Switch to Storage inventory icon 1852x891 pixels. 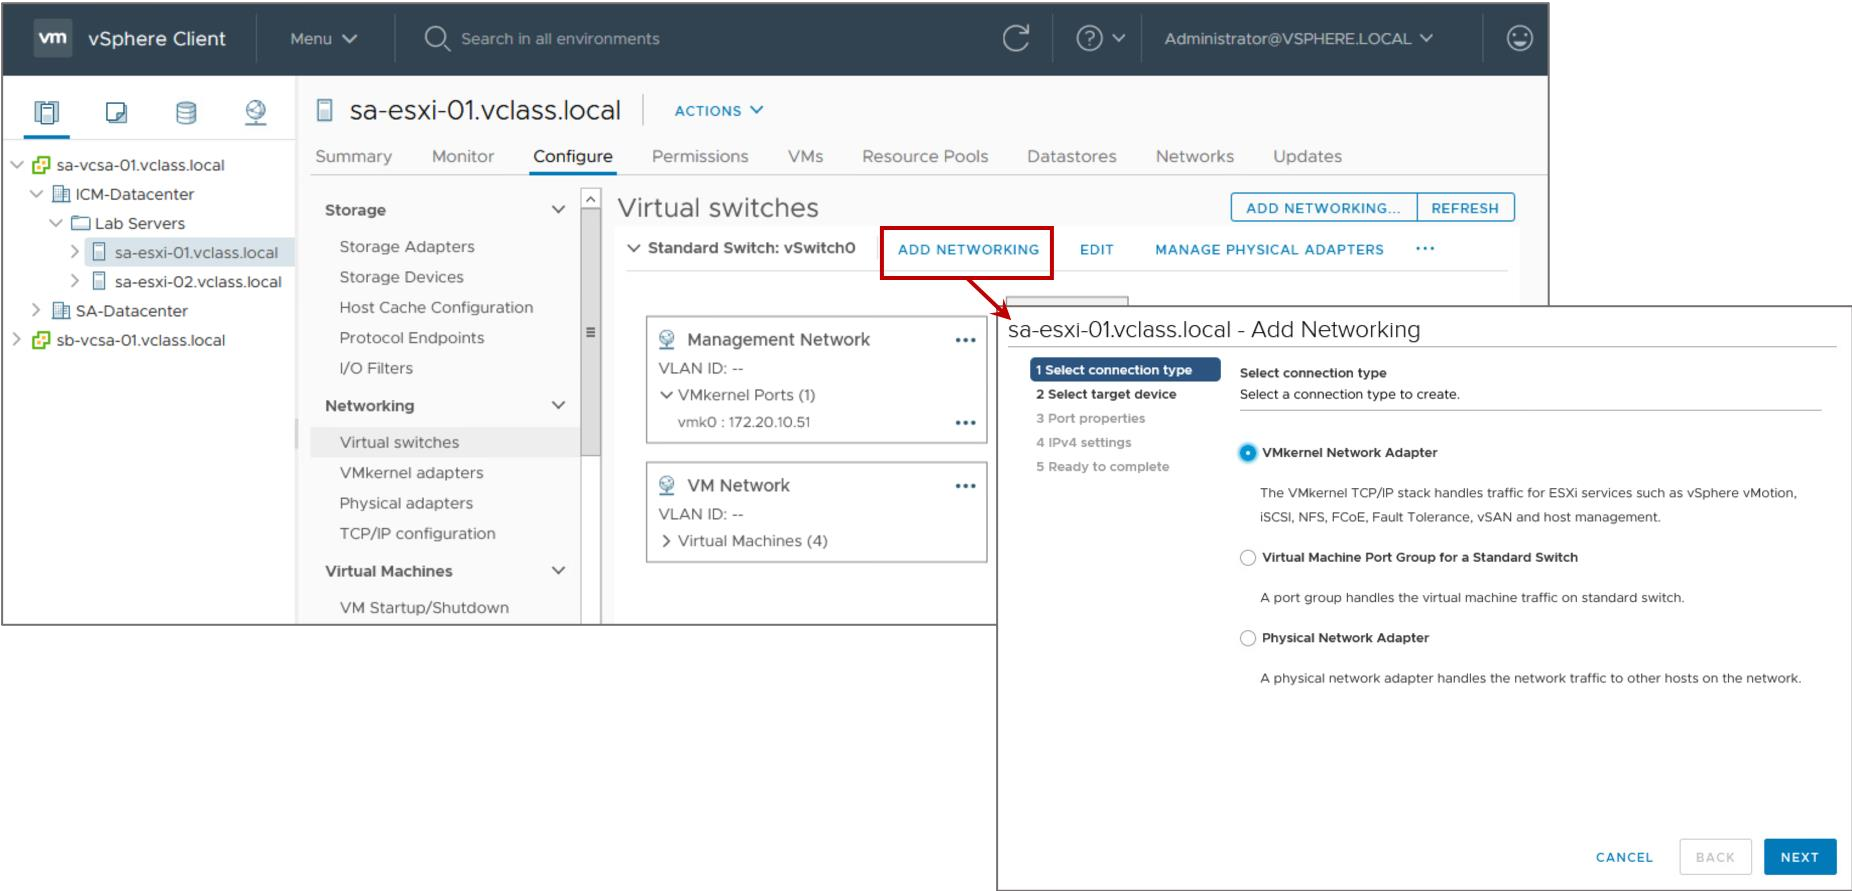point(186,112)
